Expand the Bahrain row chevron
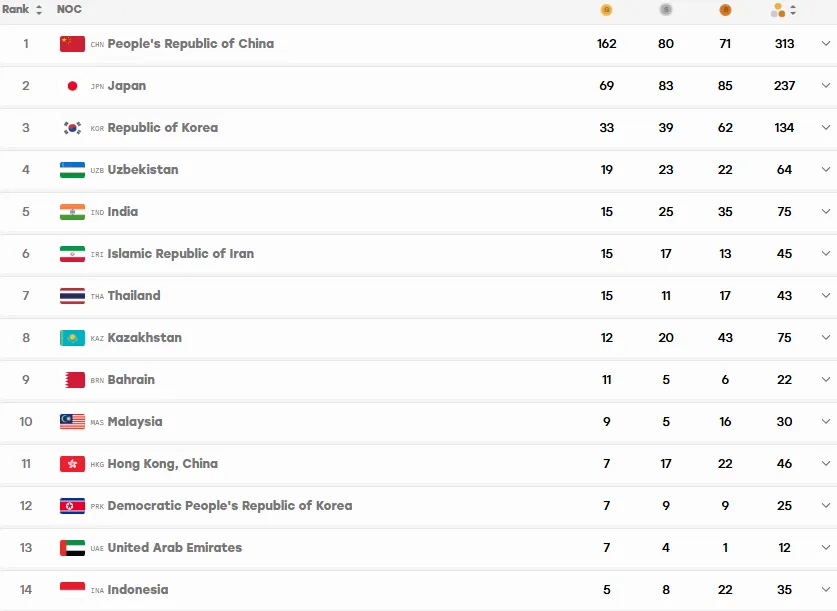The width and height of the screenshot is (837, 611). (x=825, y=379)
